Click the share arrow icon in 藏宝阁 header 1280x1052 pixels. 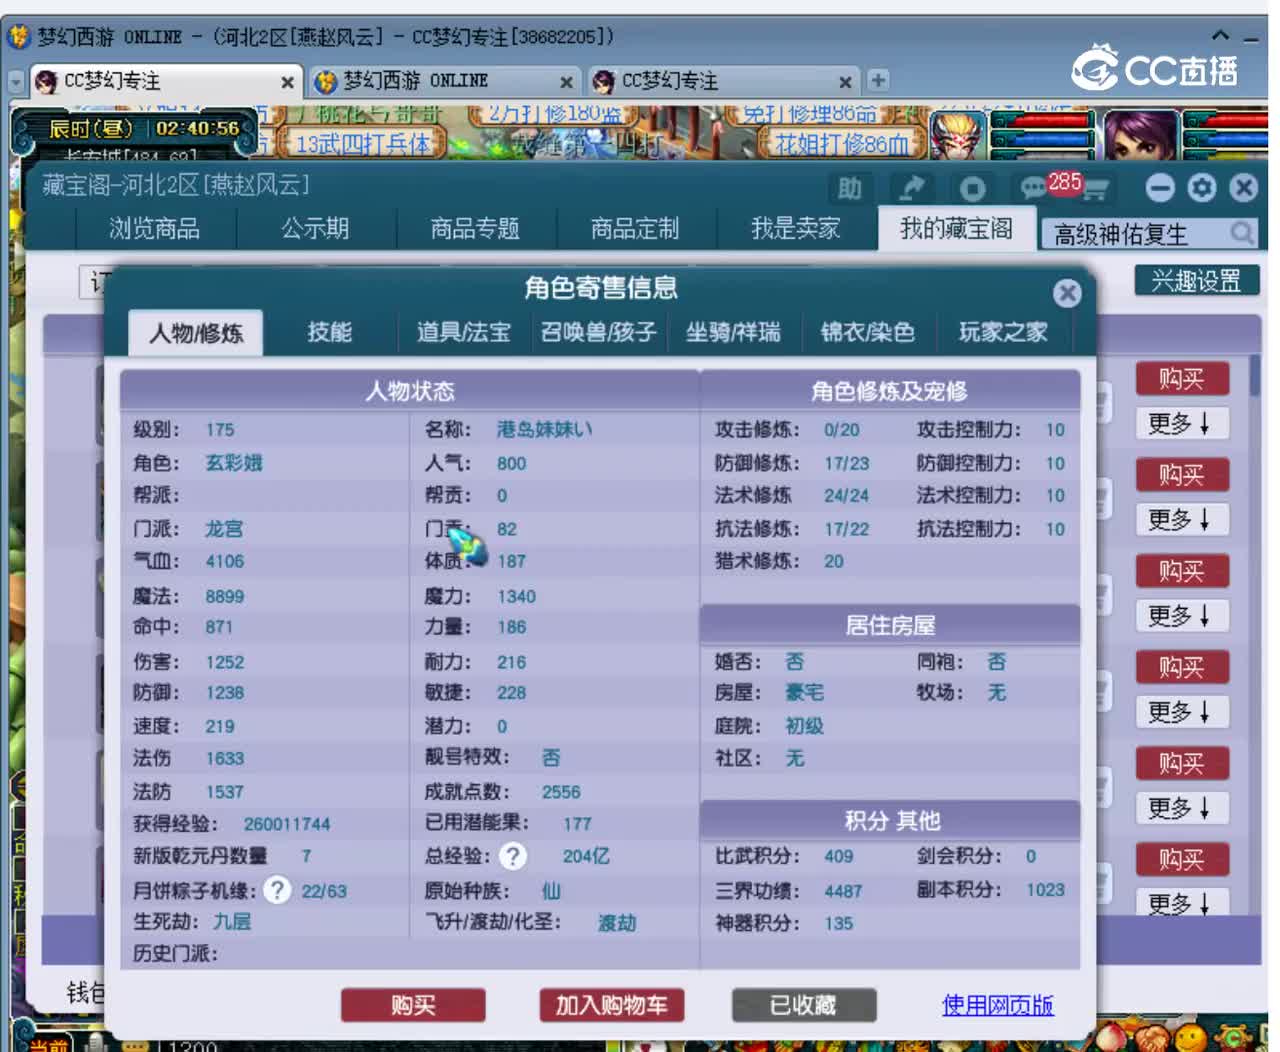click(911, 188)
